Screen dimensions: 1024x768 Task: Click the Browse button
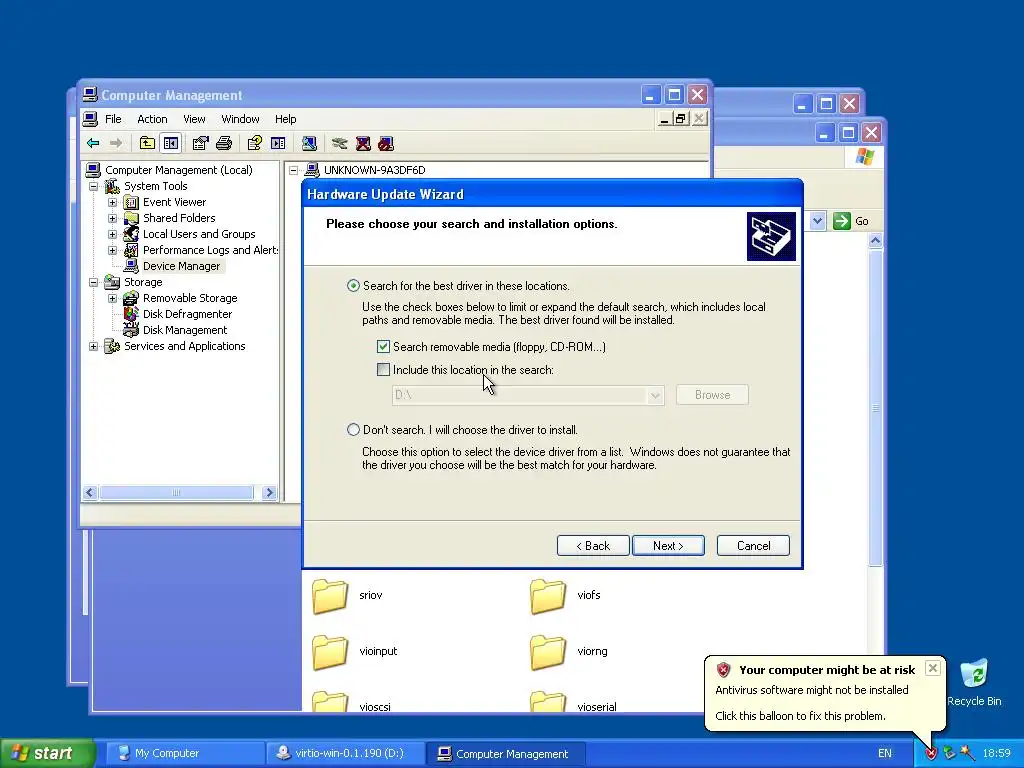712,395
